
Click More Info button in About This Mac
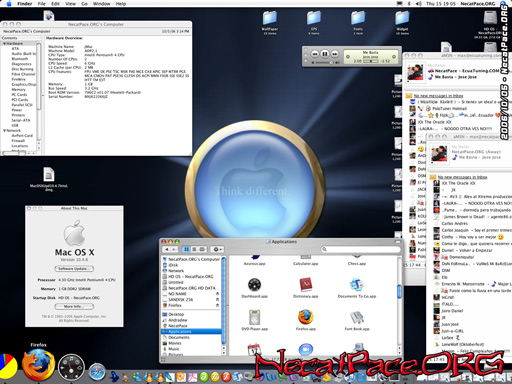[74, 306]
